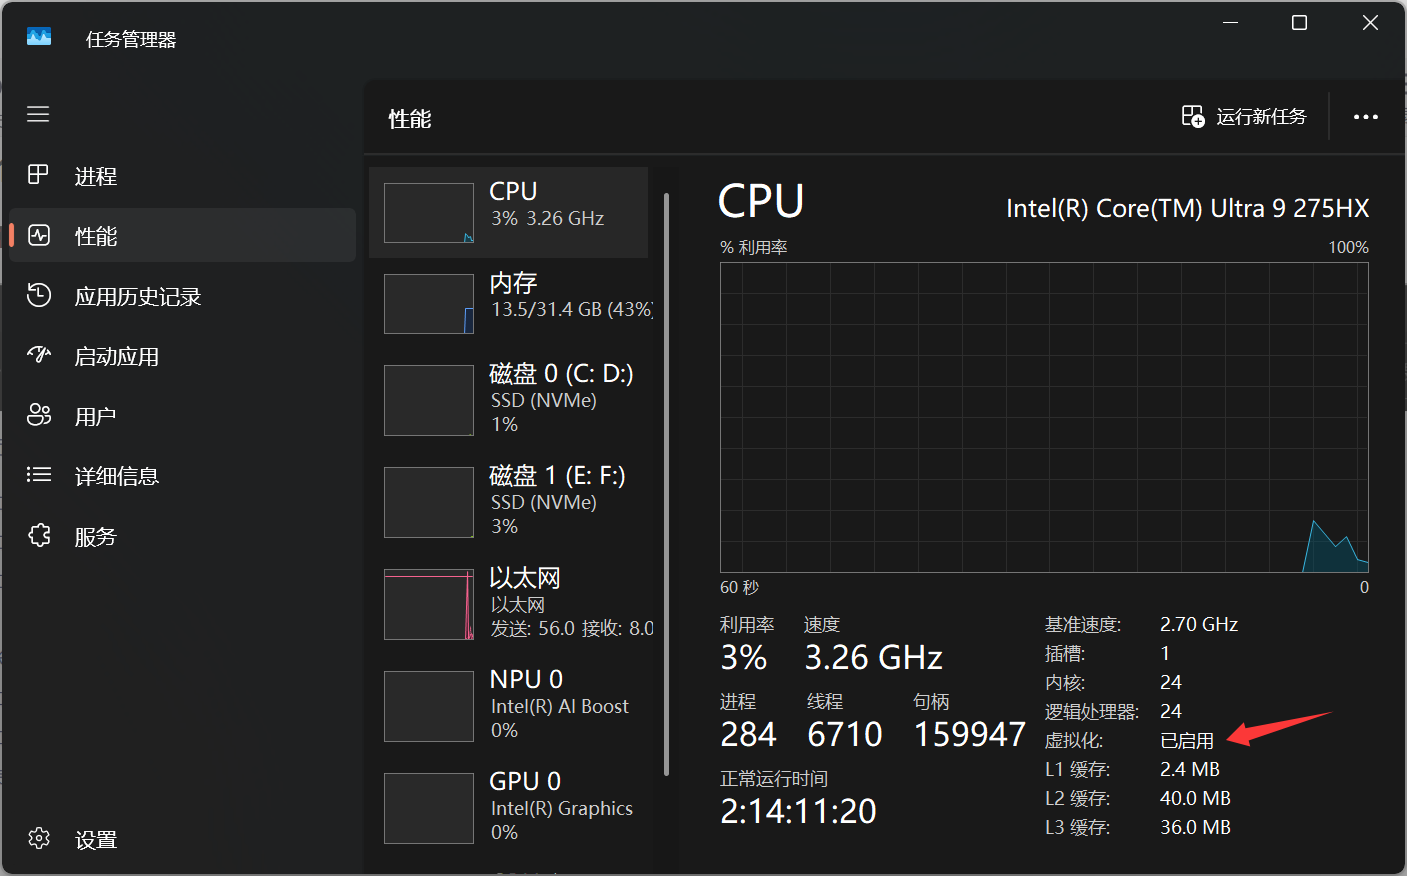This screenshot has width=1407, height=876.
Task: Open 设置 using the gear icon
Action: 38,839
